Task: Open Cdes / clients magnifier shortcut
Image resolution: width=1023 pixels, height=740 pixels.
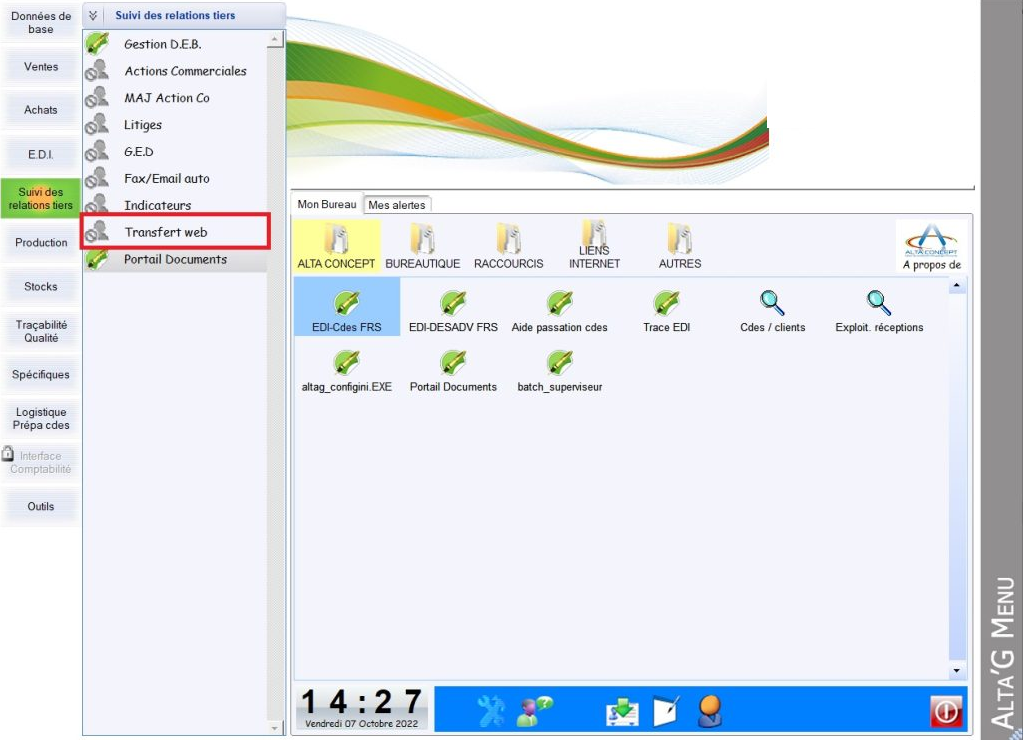Action: [x=772, y=309]
